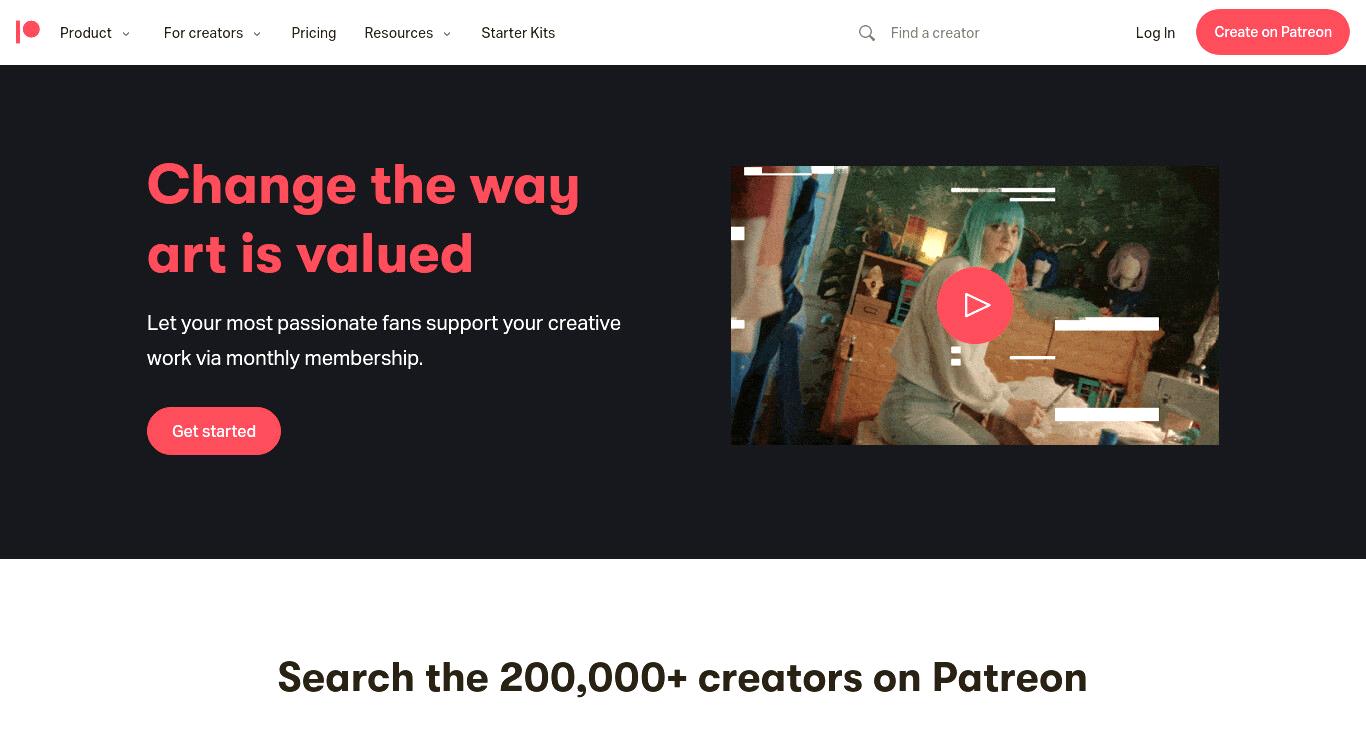1366x741 pixels.
Task: Click the magnifying glass search icon
Action: [867, 33]
